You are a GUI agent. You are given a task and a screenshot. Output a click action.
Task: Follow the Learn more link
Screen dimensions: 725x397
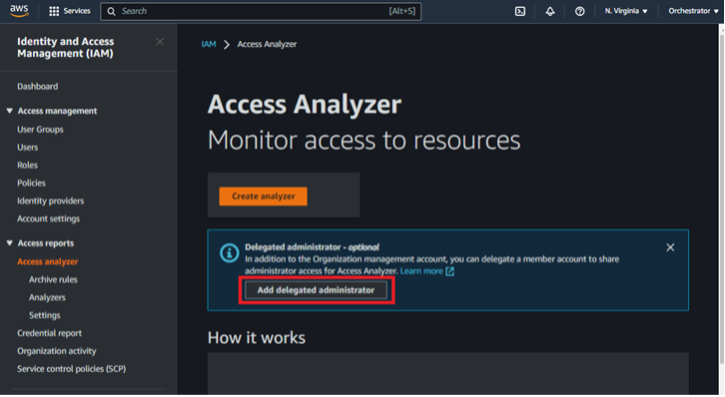point(421,271)
